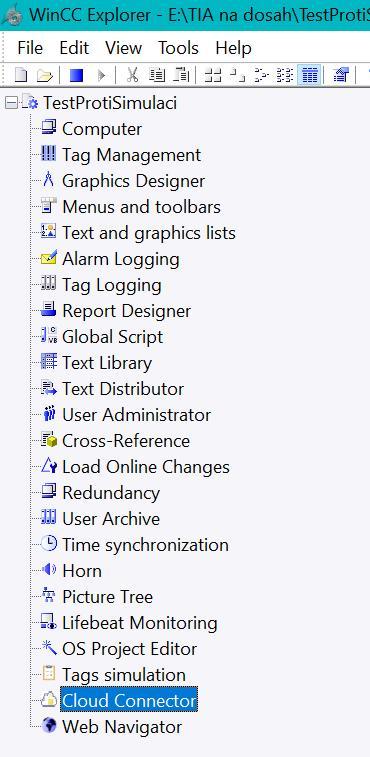
Task: Click the Global Script icon
Action: click(49, 337)
